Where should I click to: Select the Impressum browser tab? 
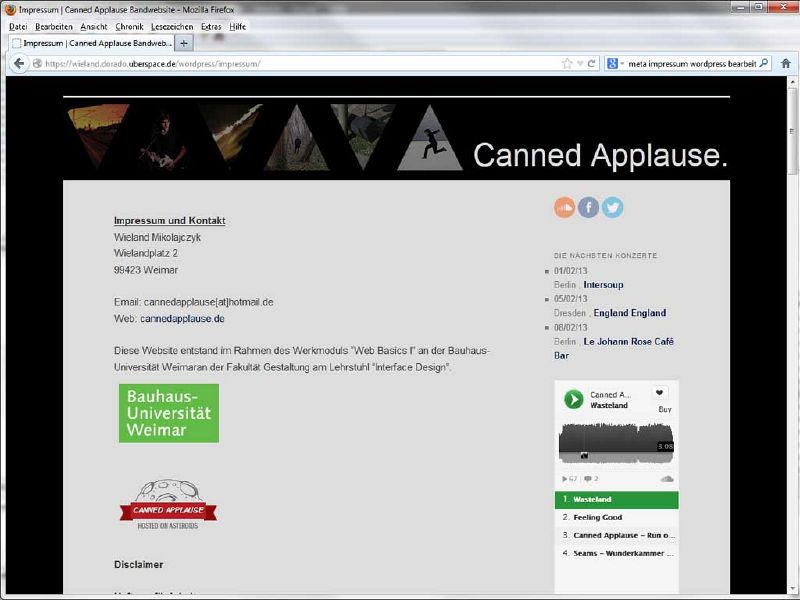(x=92, y=43)
